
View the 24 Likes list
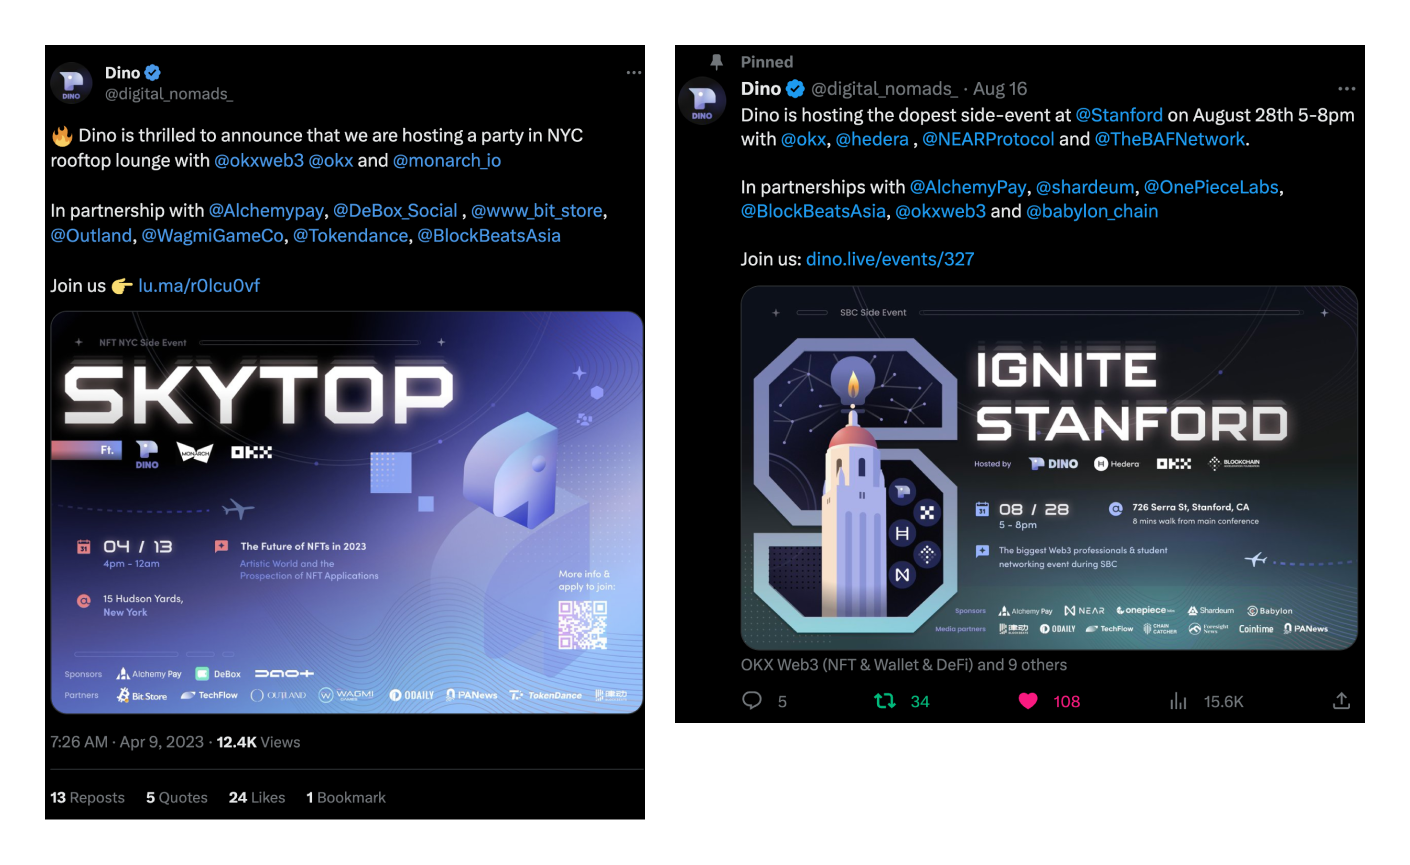[x=257, y=797]
